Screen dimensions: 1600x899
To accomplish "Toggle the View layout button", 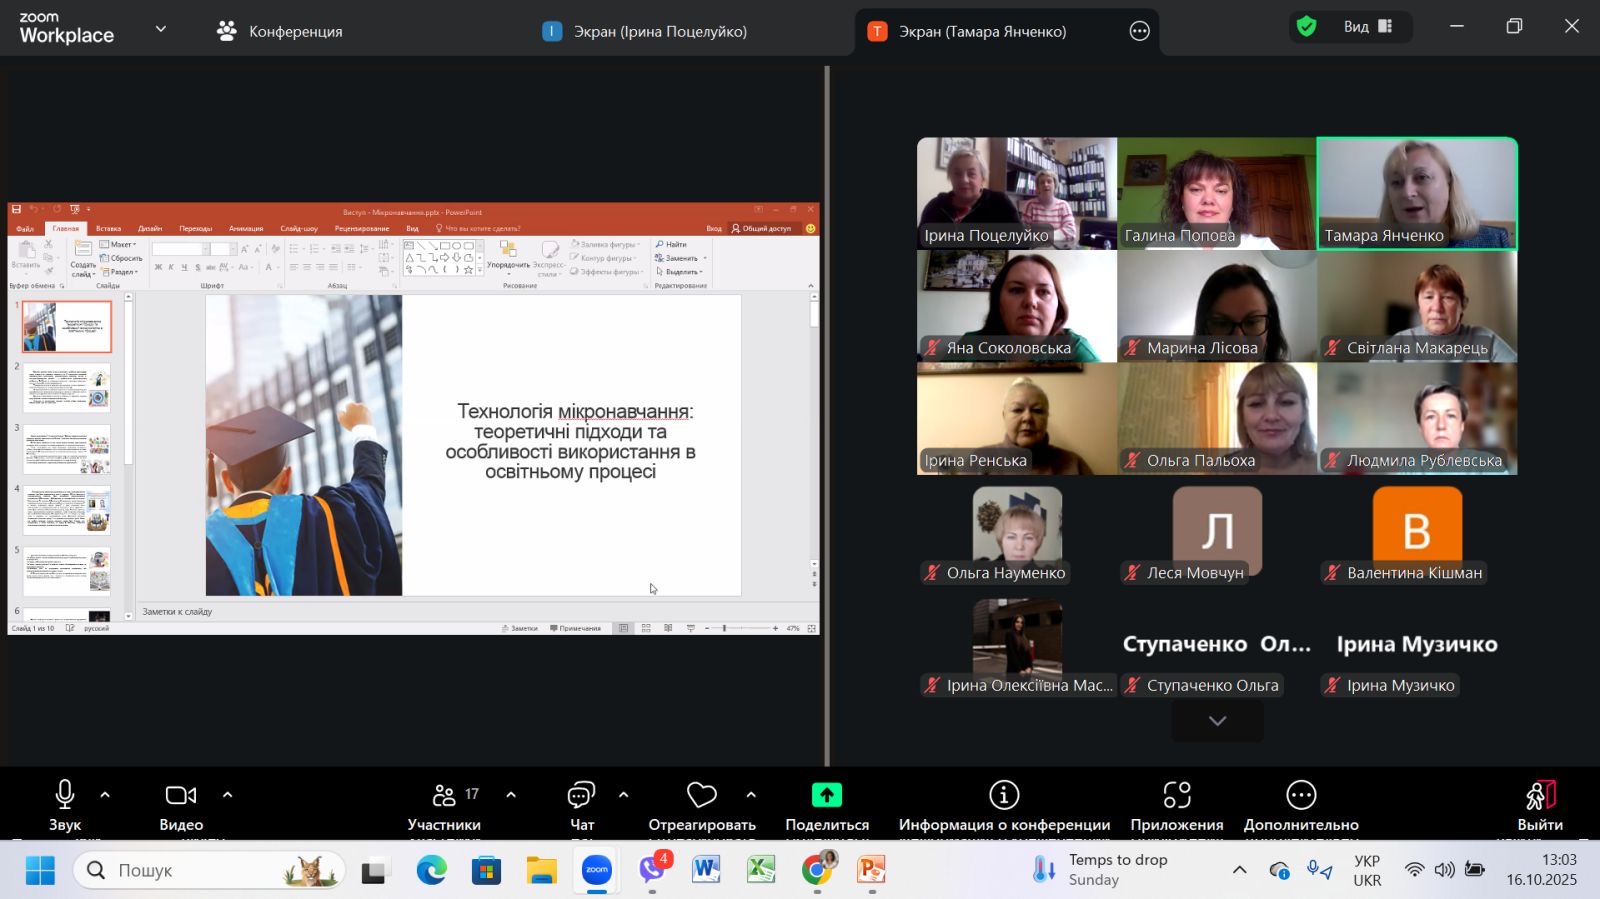I will click(x=1368, y=27).
